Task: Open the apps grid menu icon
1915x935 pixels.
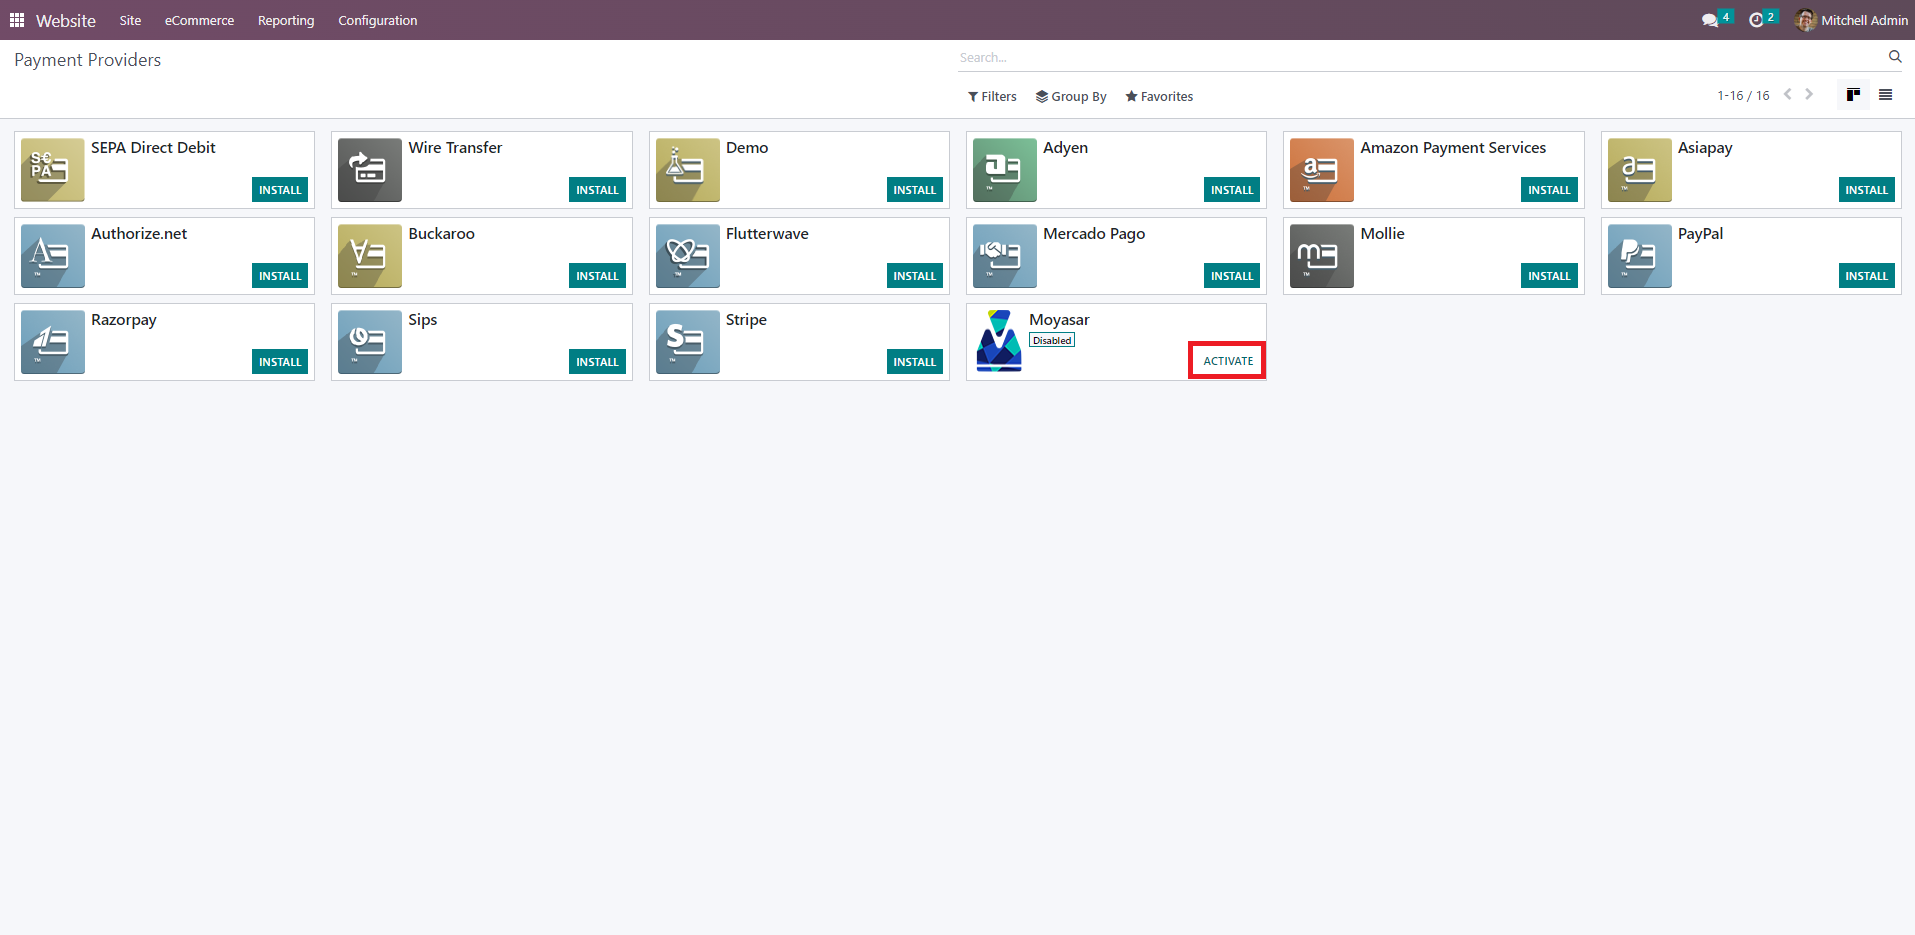Action: point(17,20)
